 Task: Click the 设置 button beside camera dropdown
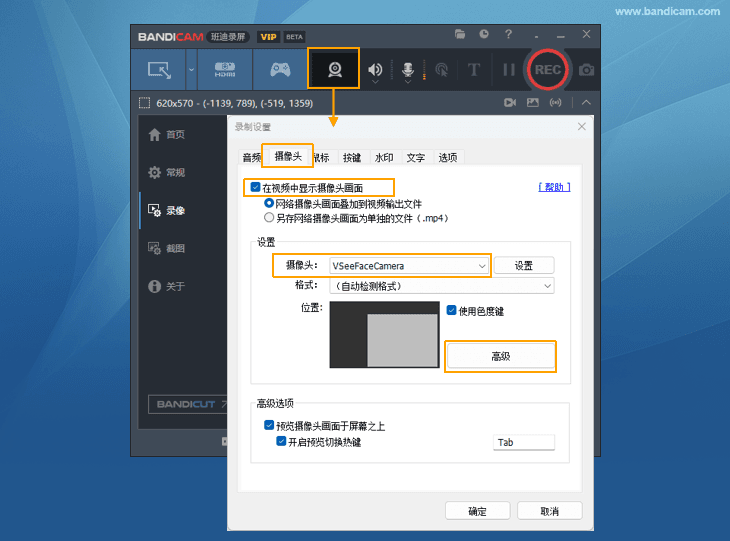pyautogui.click(x=524, y=265)
